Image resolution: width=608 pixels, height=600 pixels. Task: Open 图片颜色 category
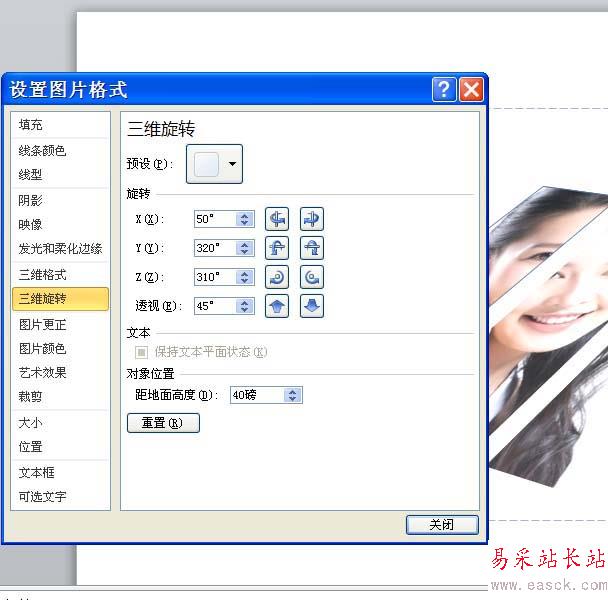click(x=60, y=348)
